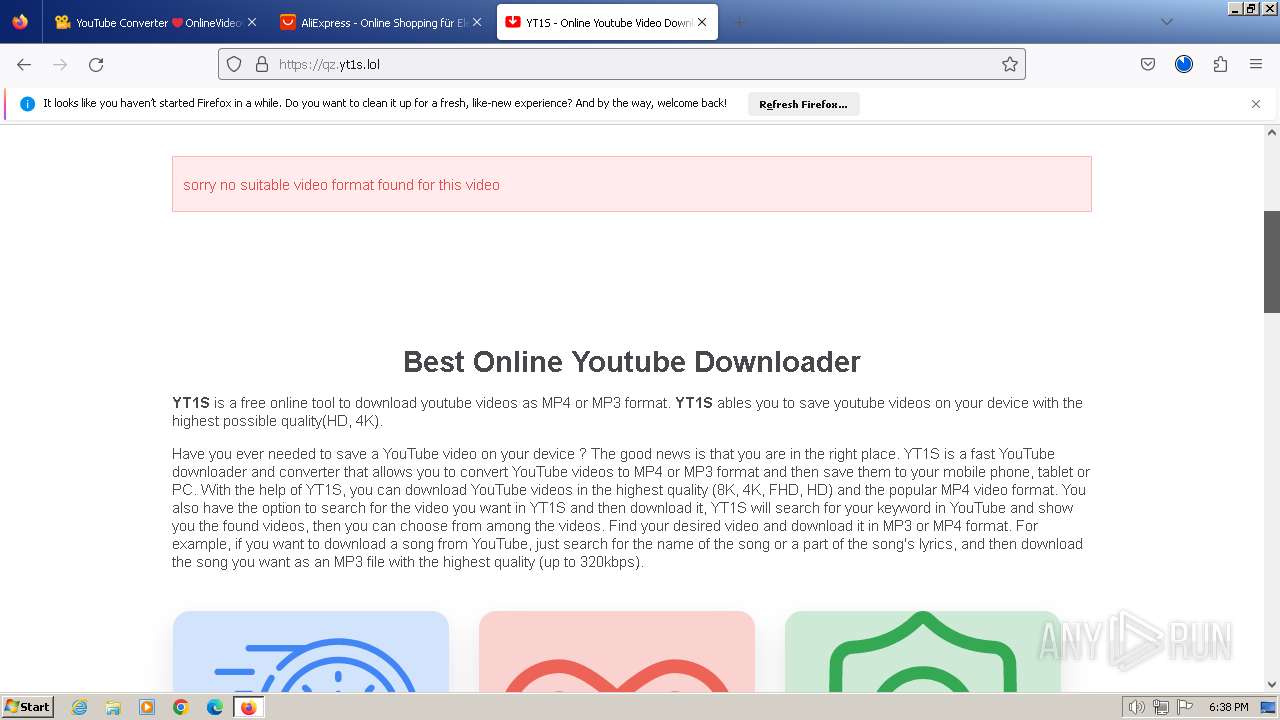Click the 'Best Online Youtube Downloader' heading
Viewport: 1280px width, 720px height.
632,361
